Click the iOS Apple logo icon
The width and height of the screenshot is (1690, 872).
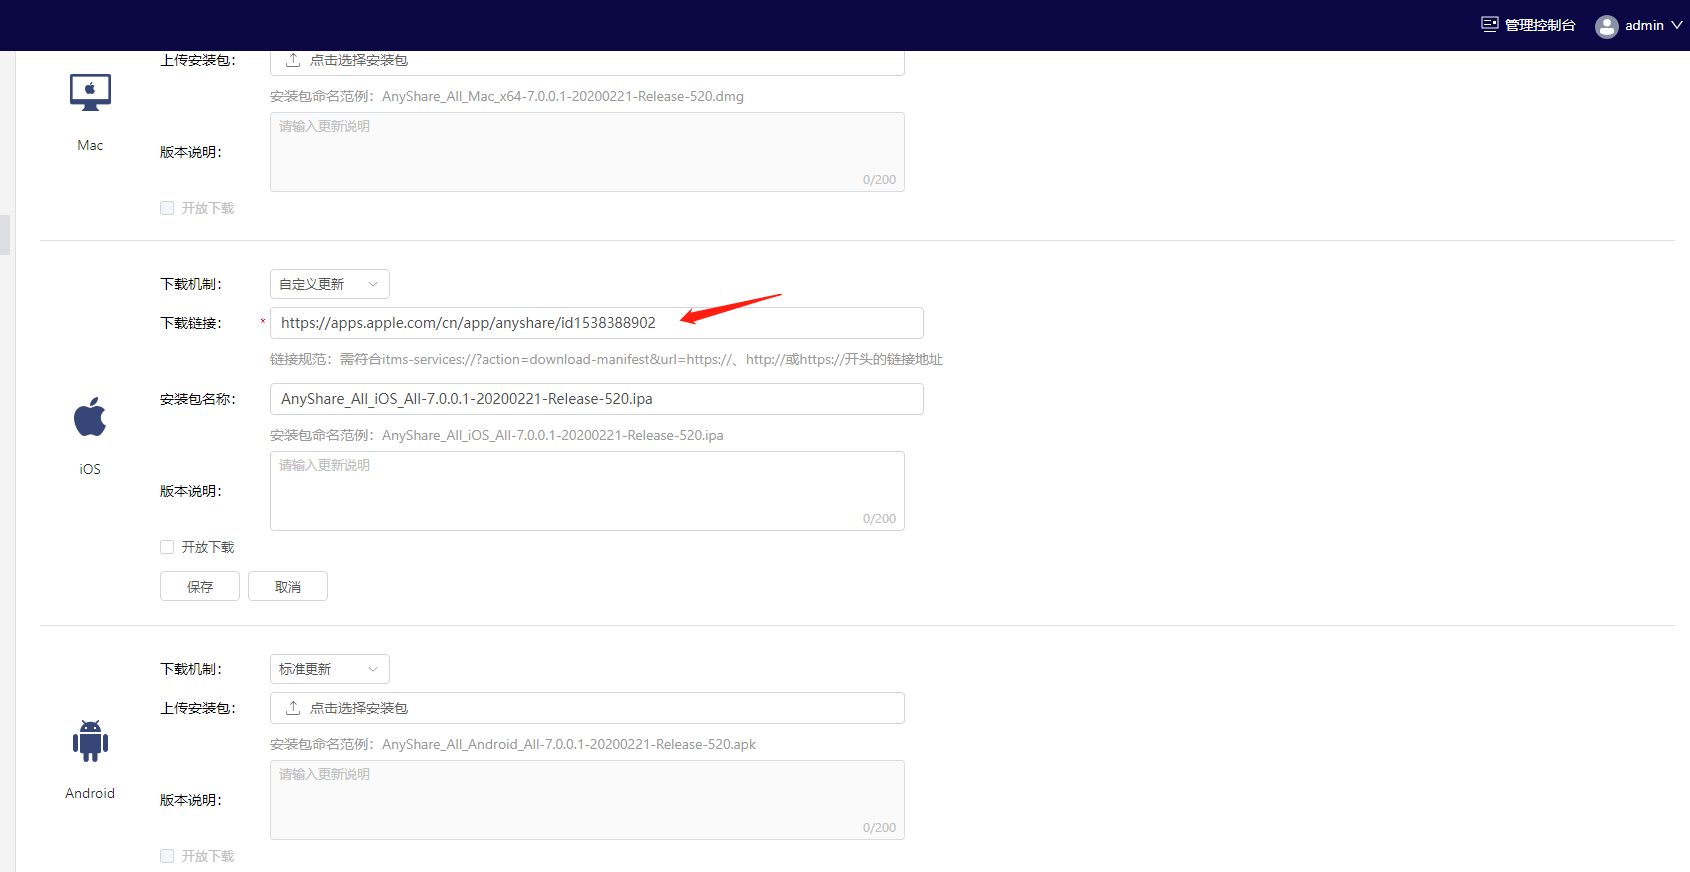(x=90, y=417)
